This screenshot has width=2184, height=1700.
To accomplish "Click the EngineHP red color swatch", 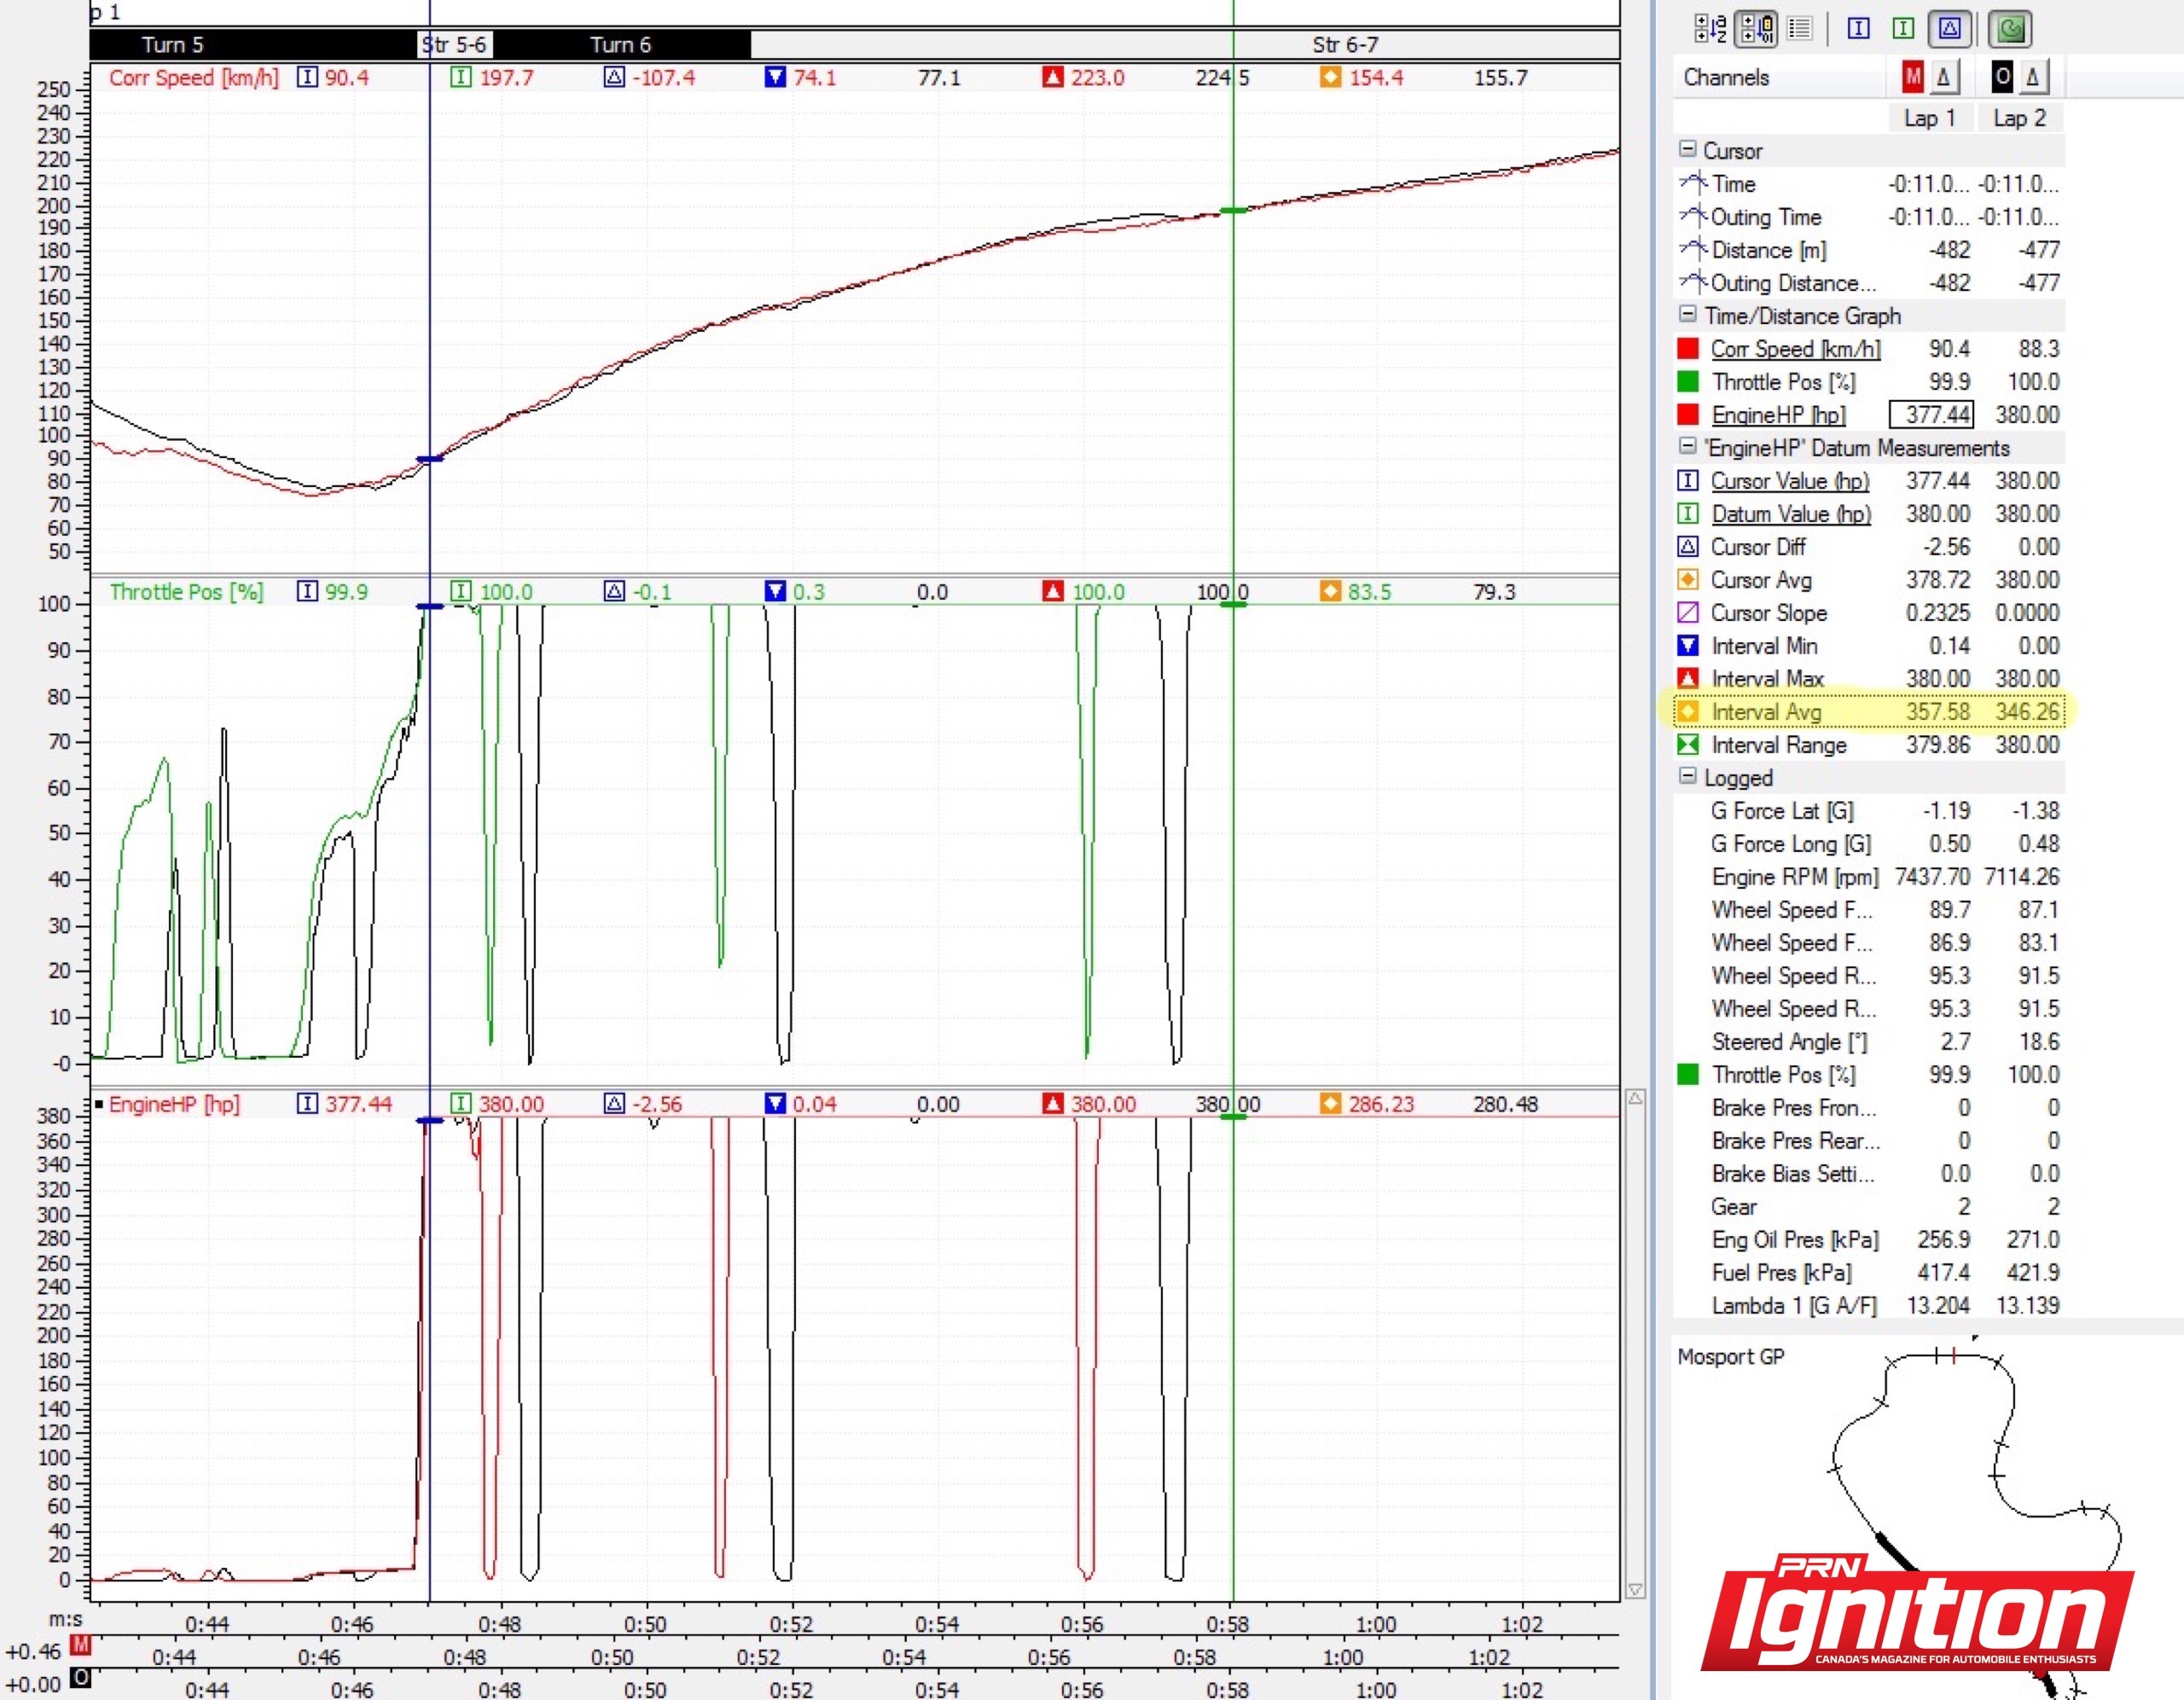I will (x=1688, y=415).
